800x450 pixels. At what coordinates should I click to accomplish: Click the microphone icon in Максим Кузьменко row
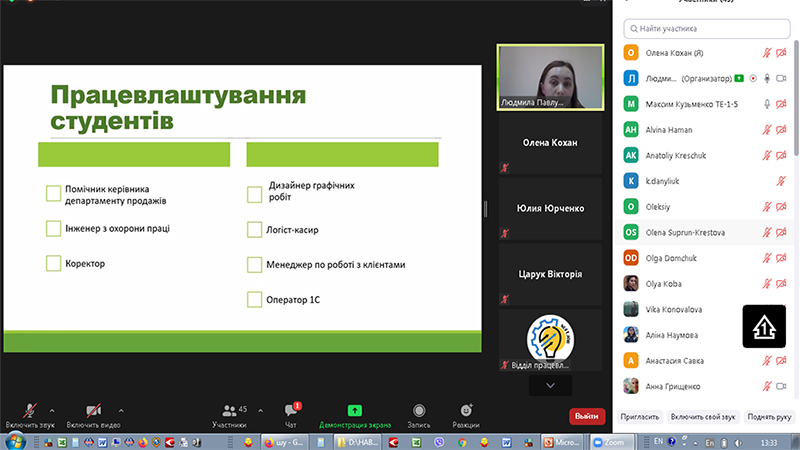pos(767,104)
